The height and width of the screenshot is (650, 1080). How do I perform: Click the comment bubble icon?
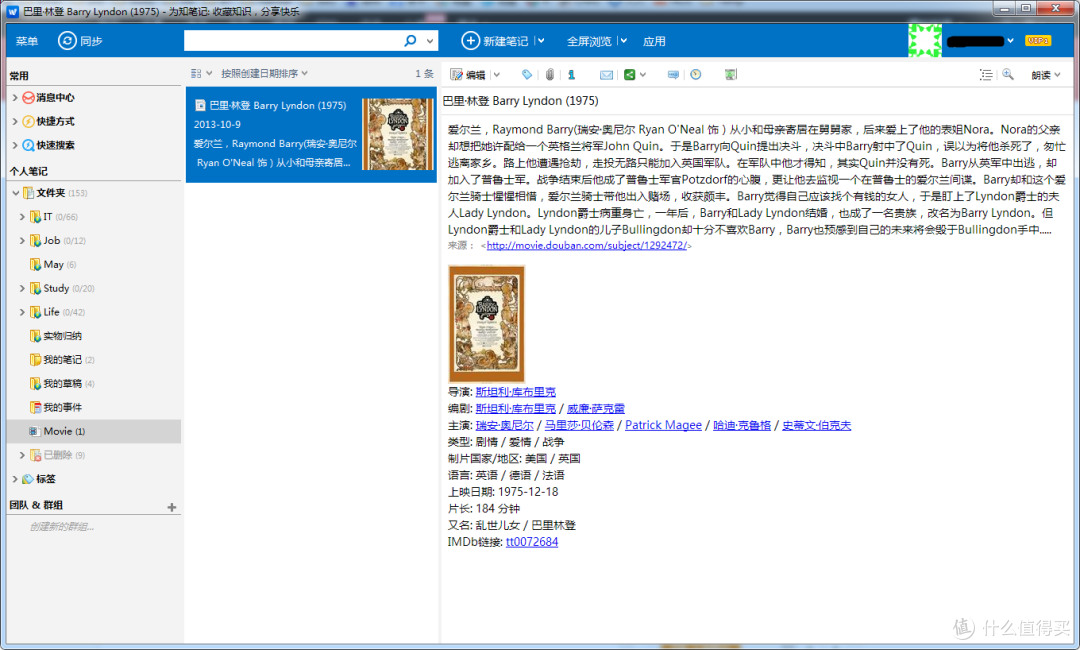[673, 74]
